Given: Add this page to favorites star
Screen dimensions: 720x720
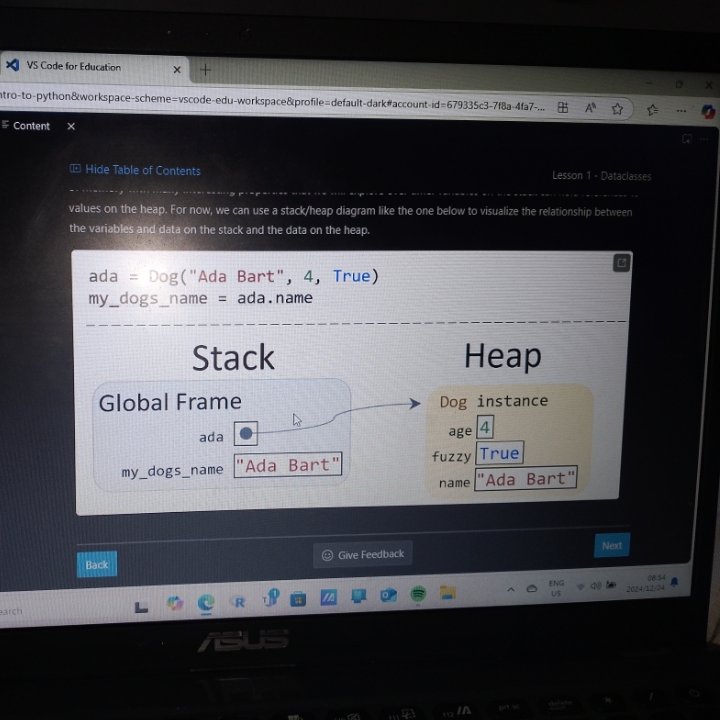Looking at the screenshot, I should (617, 109).
